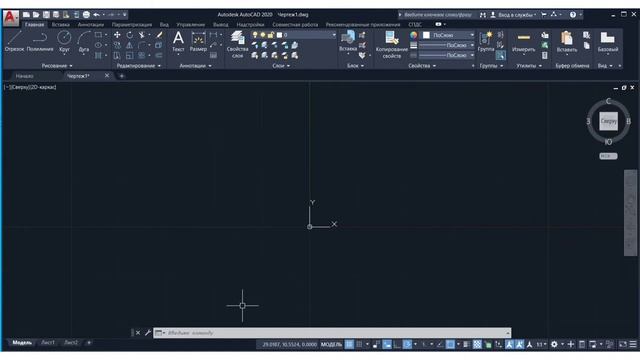Open the Параметризация ribbon tab
The height and width of the screenshot is (360, 640).
point(132,24)
